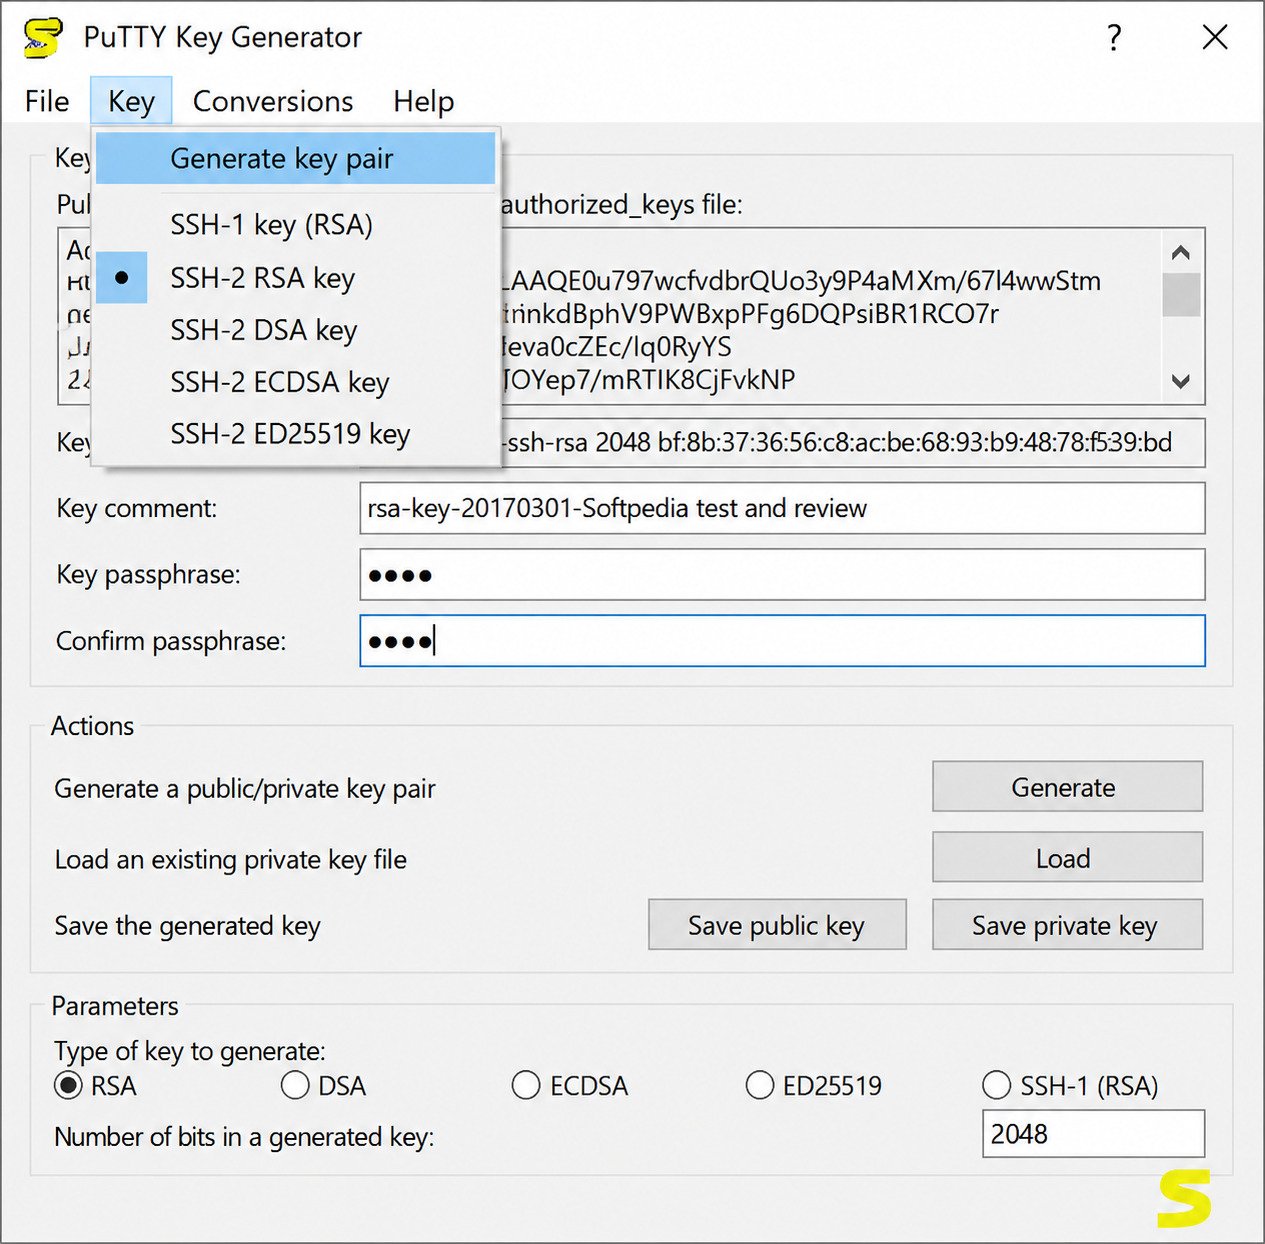
Task: Click the 'Number of bits in a generated key:' label
Action: tap(245, 1137)
